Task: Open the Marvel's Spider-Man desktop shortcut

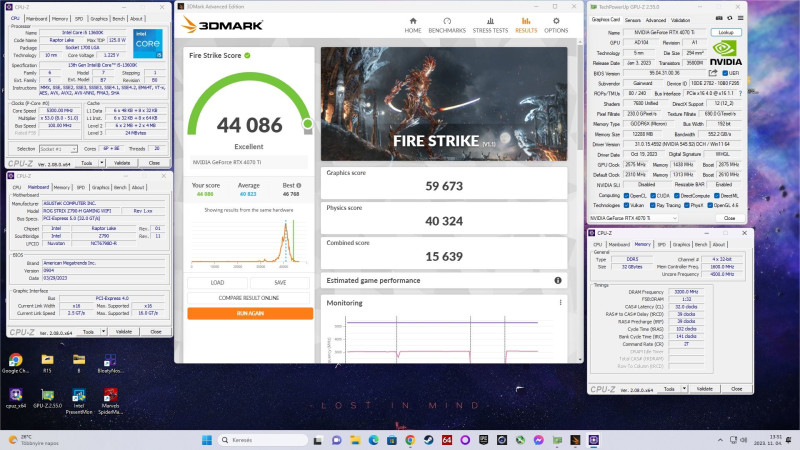Action: pyautogui.click(x=110, y=401)
